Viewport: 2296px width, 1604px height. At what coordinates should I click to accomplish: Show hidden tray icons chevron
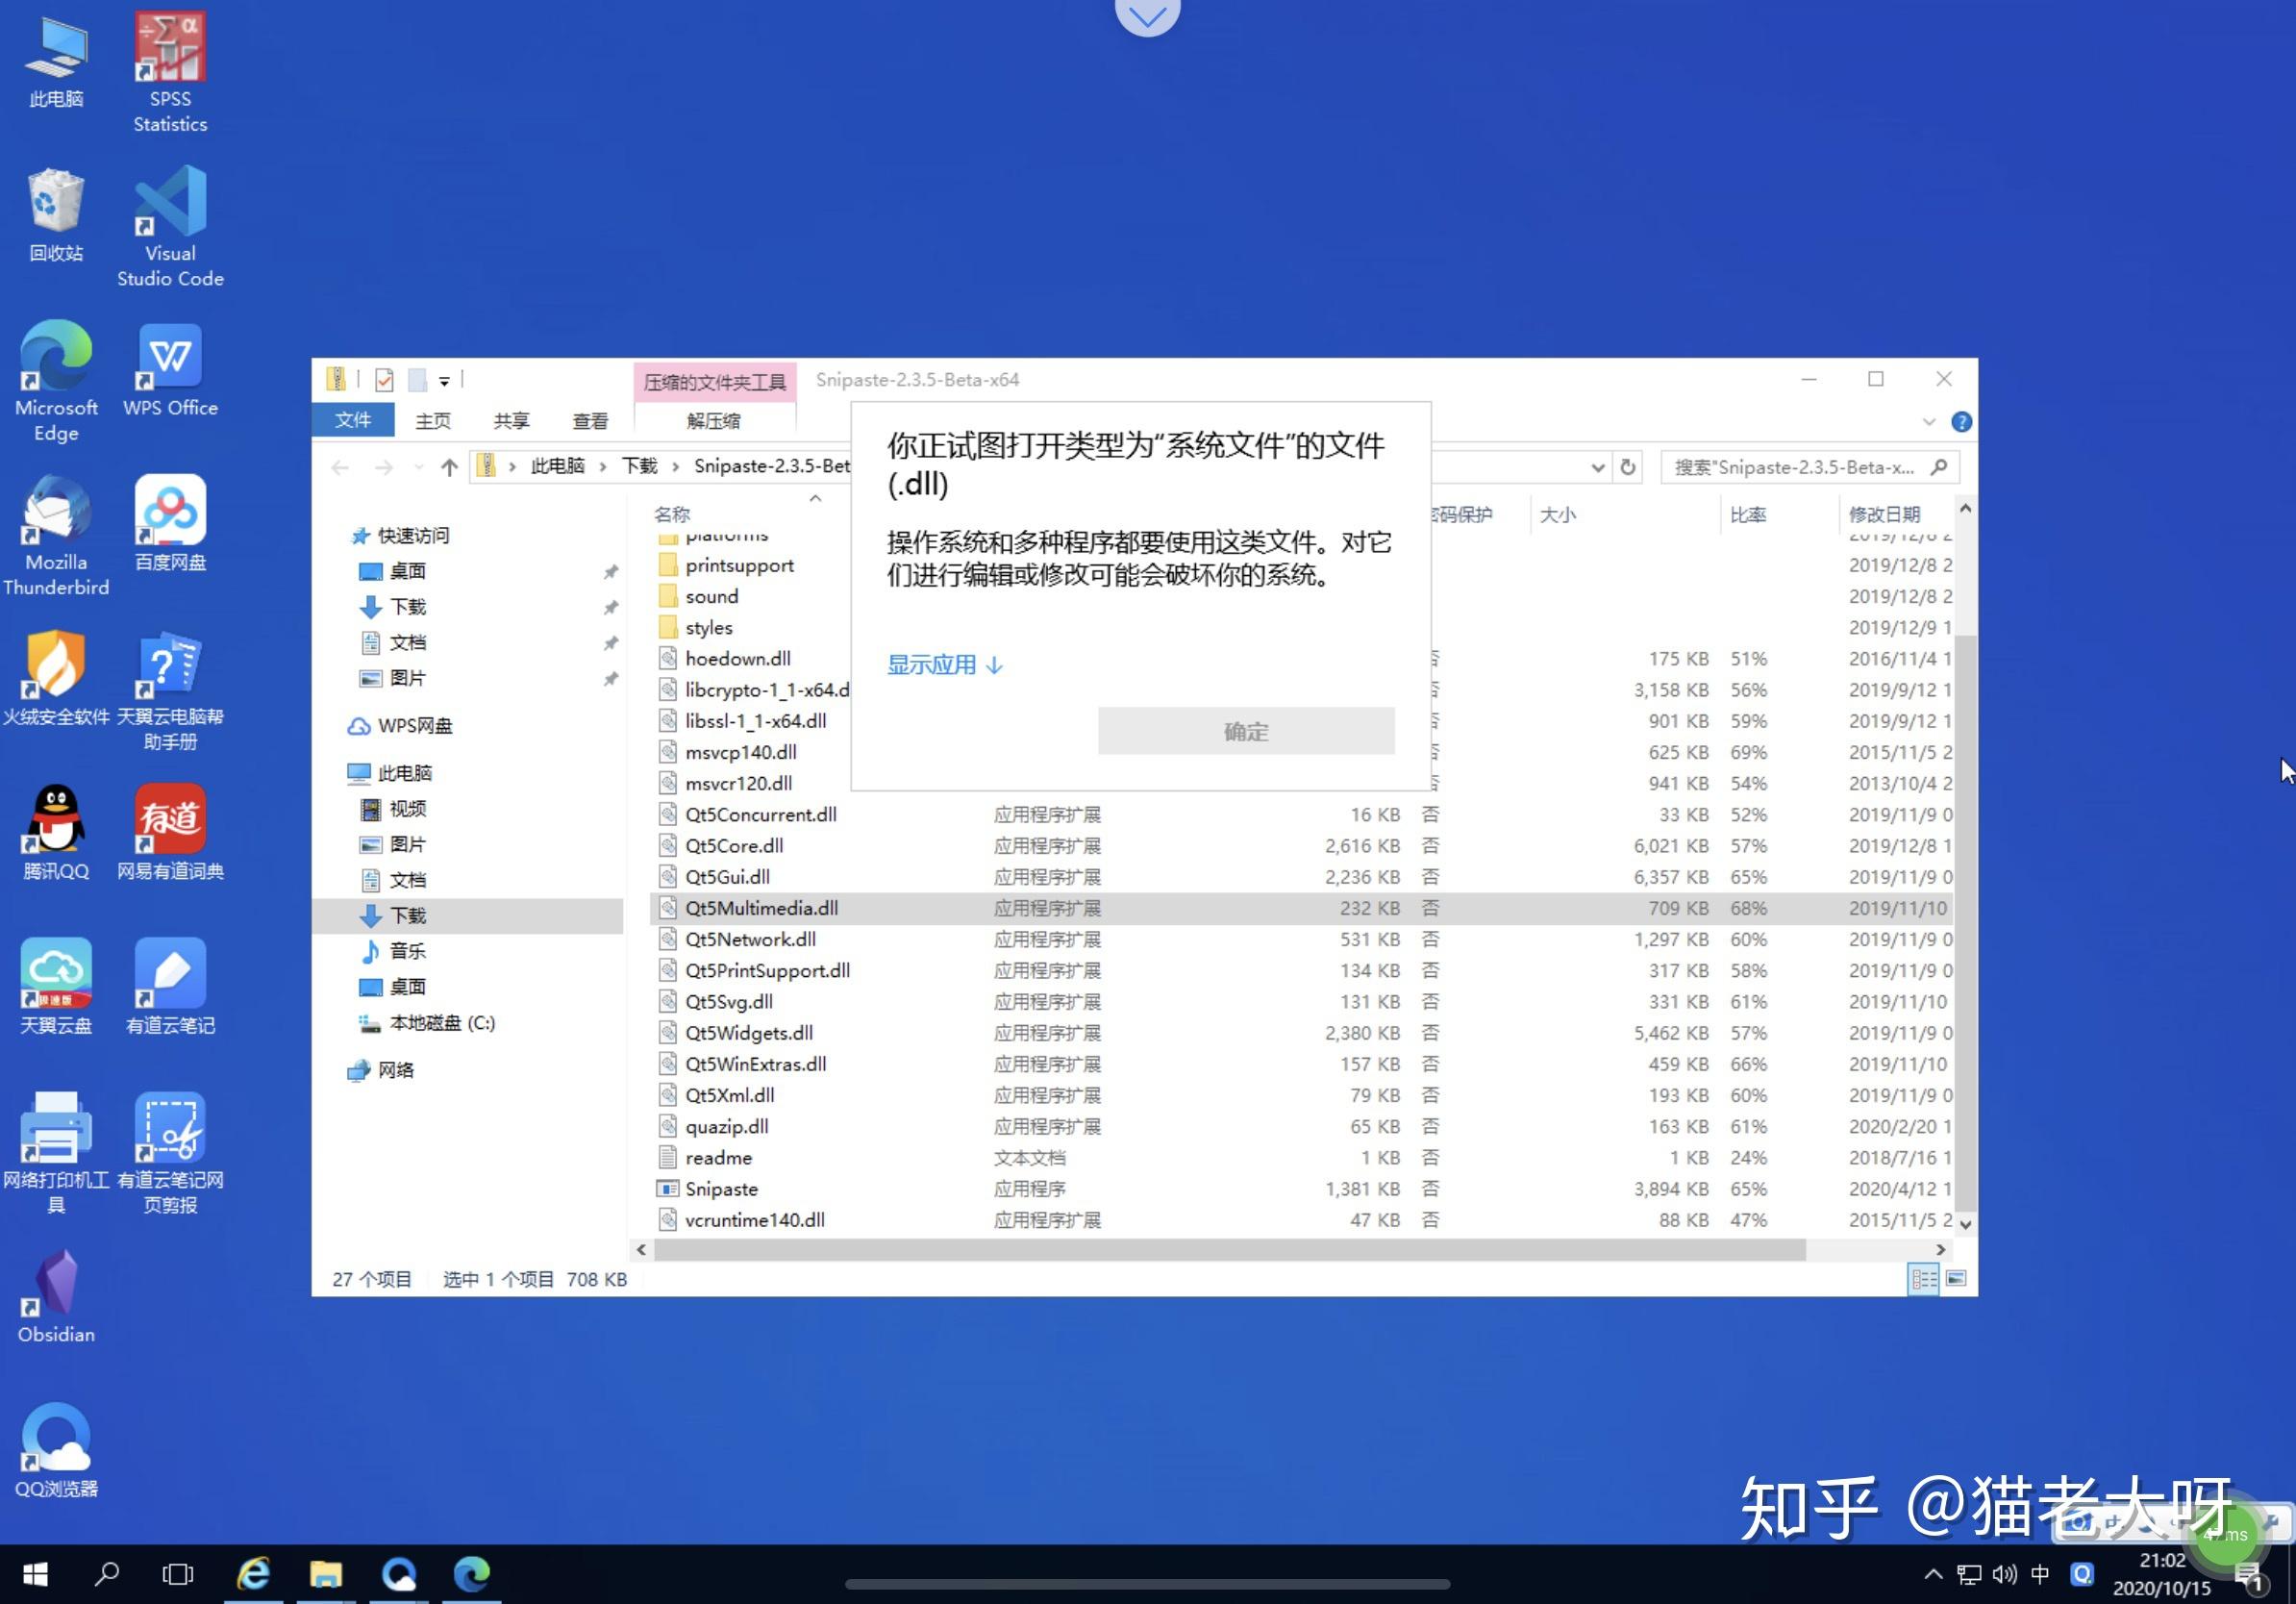pyautogui.click(x=1933, y=1574)
